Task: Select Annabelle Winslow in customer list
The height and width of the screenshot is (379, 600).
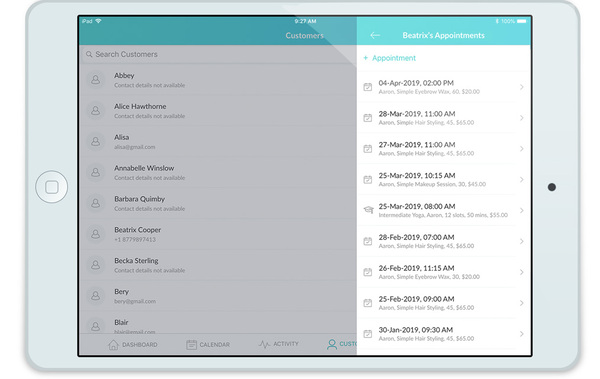Action: coord(218,172)
